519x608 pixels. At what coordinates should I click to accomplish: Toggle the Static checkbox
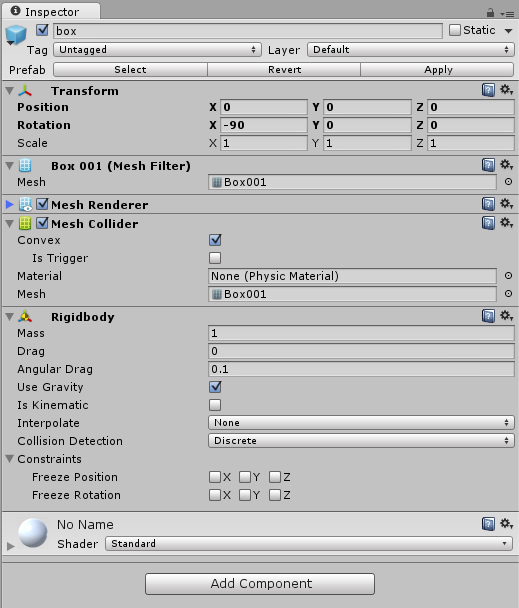(455, 30)
